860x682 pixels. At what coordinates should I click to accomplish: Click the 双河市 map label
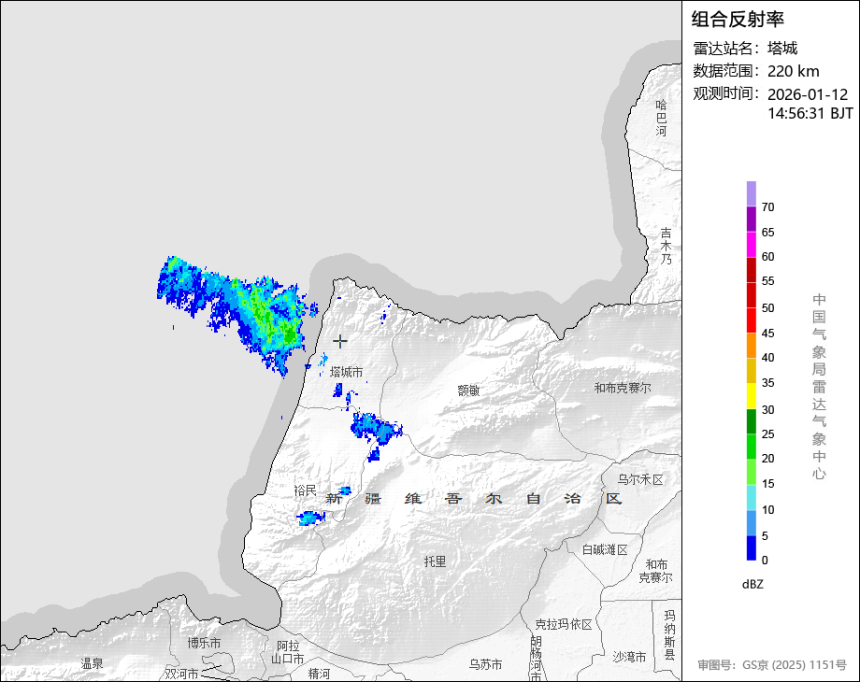click(182, 673)
